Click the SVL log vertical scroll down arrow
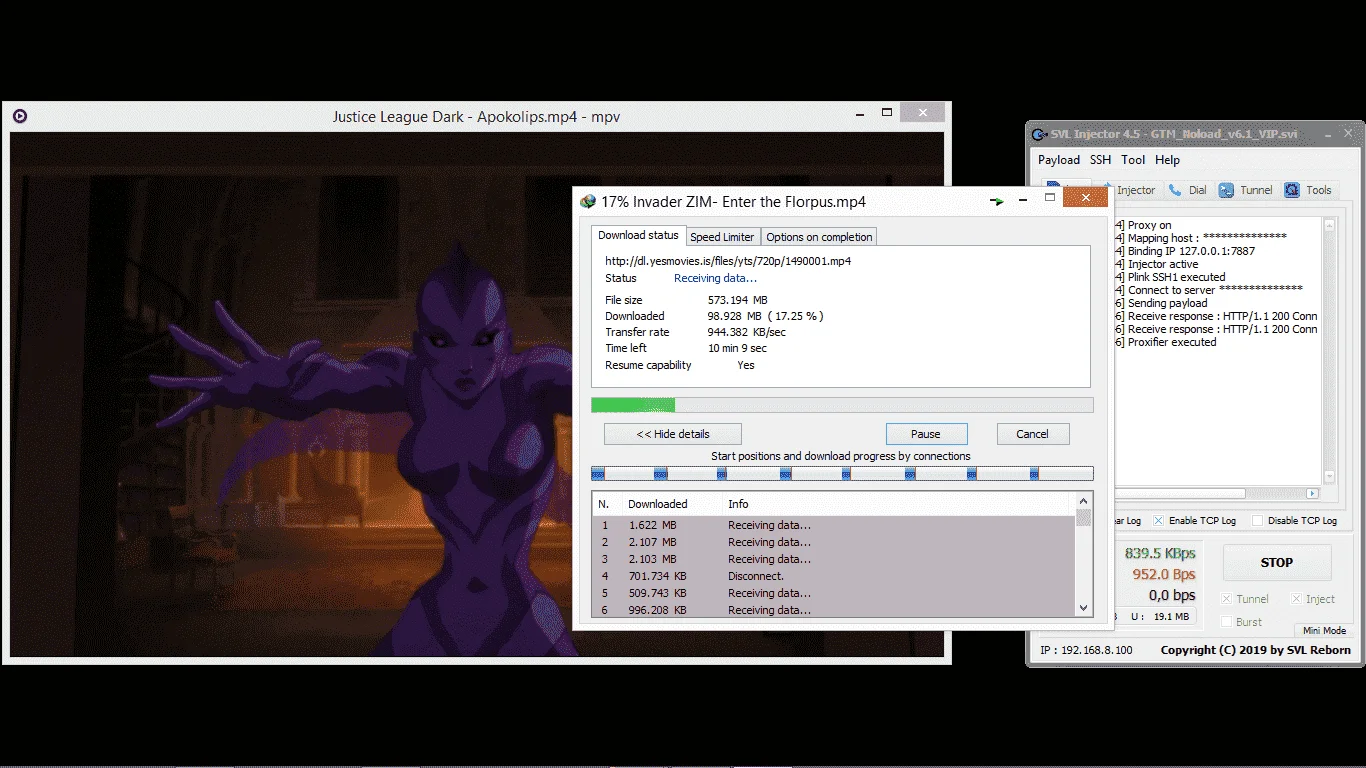This screenshot has width=1366, height=768. (x=1329, y=477)
